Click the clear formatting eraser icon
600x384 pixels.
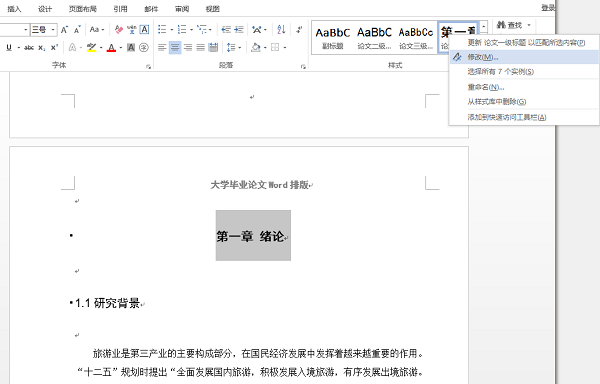(119, 29)
